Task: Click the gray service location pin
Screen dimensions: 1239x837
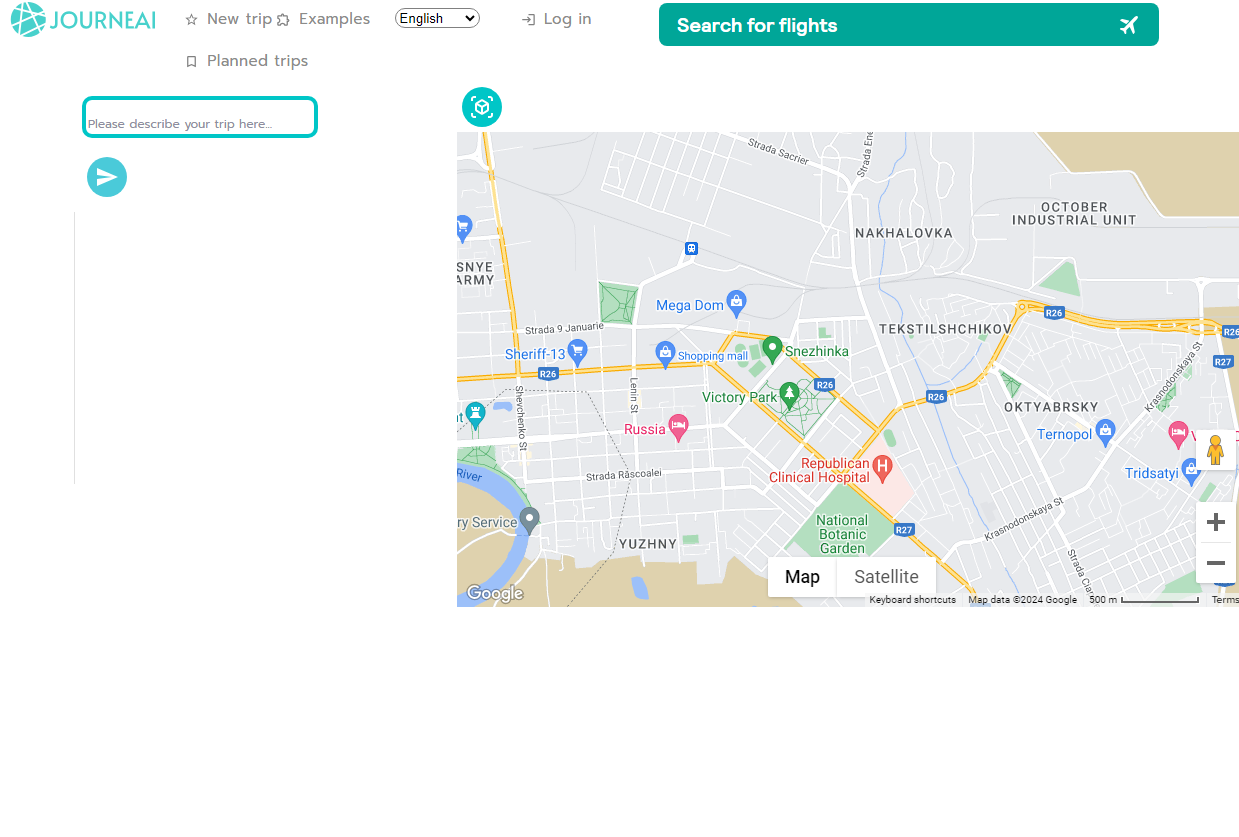Action: [x=530, y=520]
